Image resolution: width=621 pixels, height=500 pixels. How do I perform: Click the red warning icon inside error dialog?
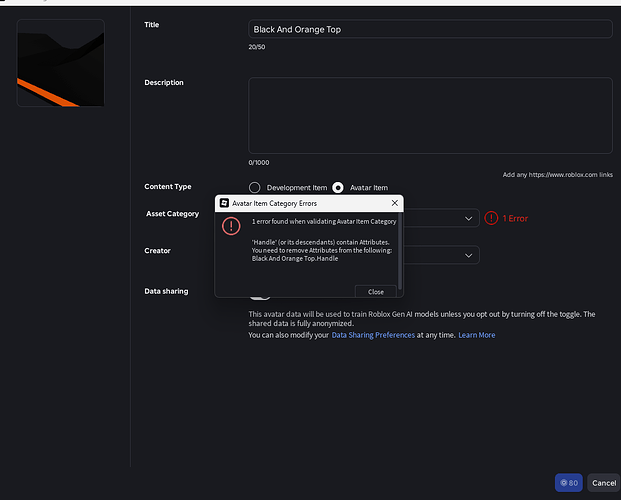[231, 226]
